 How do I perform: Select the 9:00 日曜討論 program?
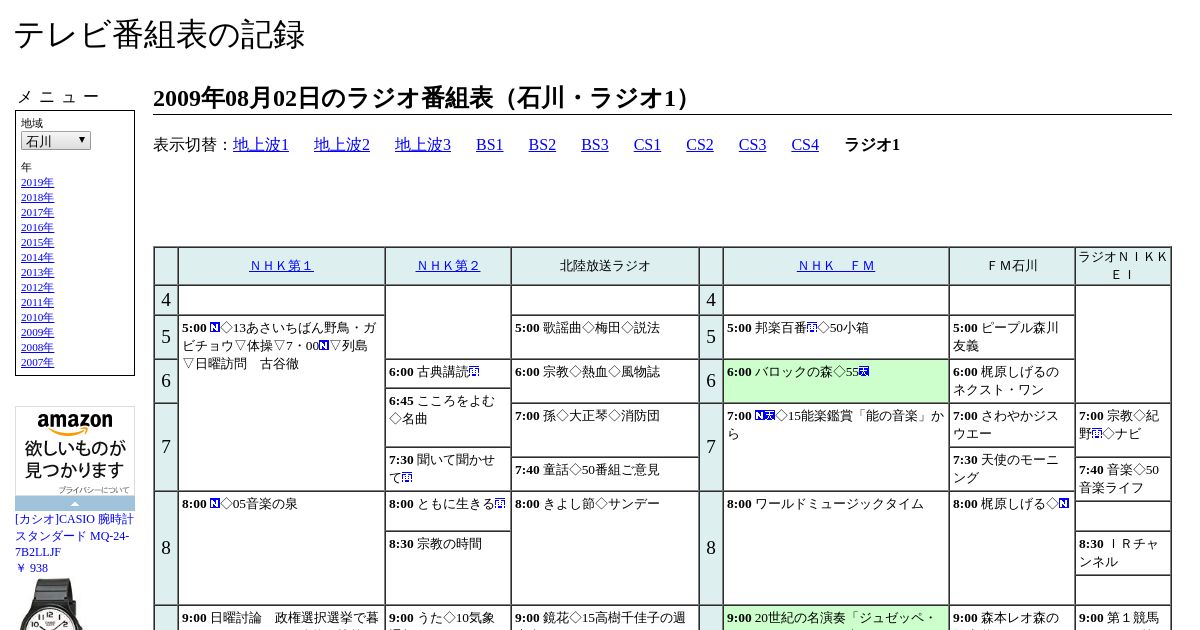point(281,618)
